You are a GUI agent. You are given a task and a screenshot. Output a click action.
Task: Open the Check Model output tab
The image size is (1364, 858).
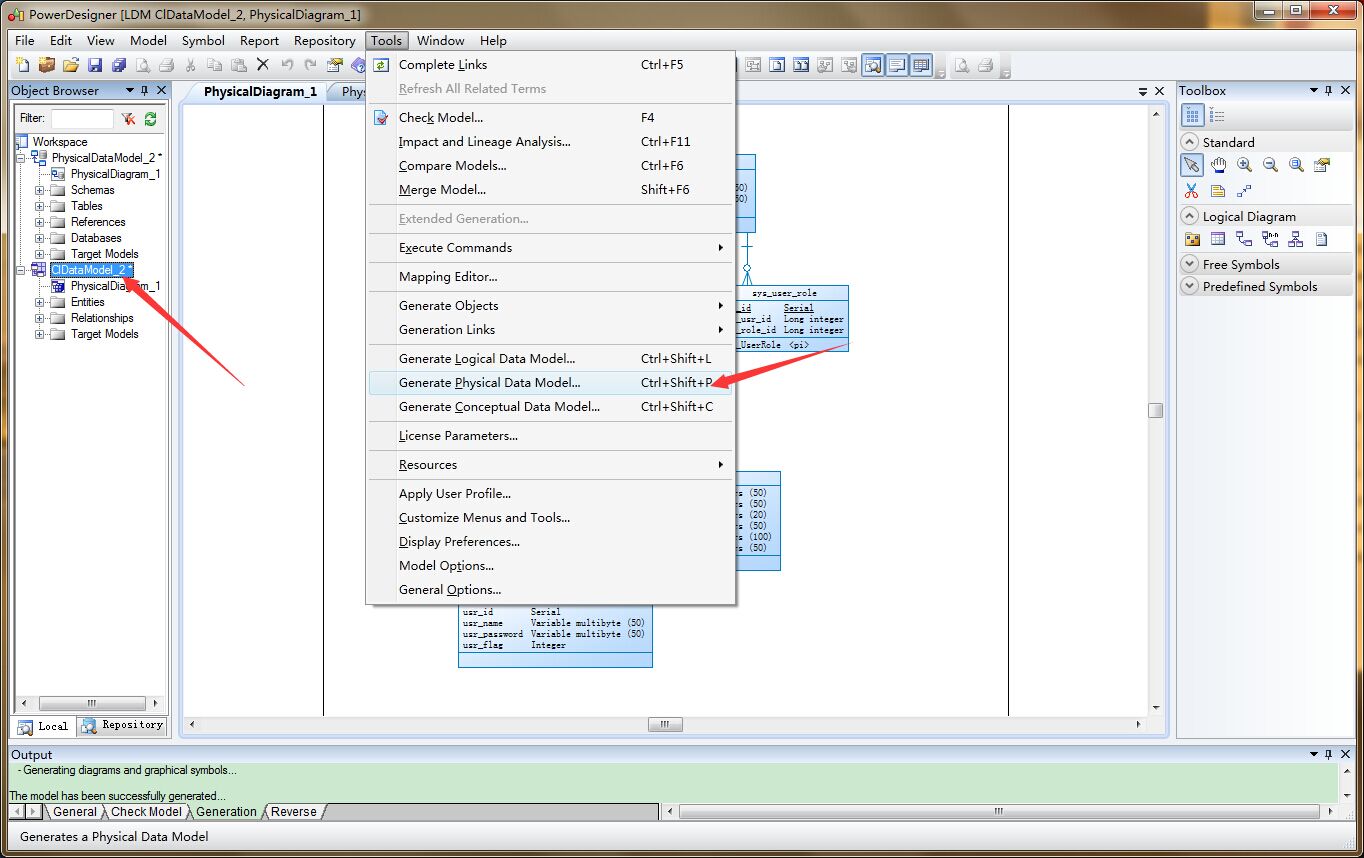tap(146, 812)
